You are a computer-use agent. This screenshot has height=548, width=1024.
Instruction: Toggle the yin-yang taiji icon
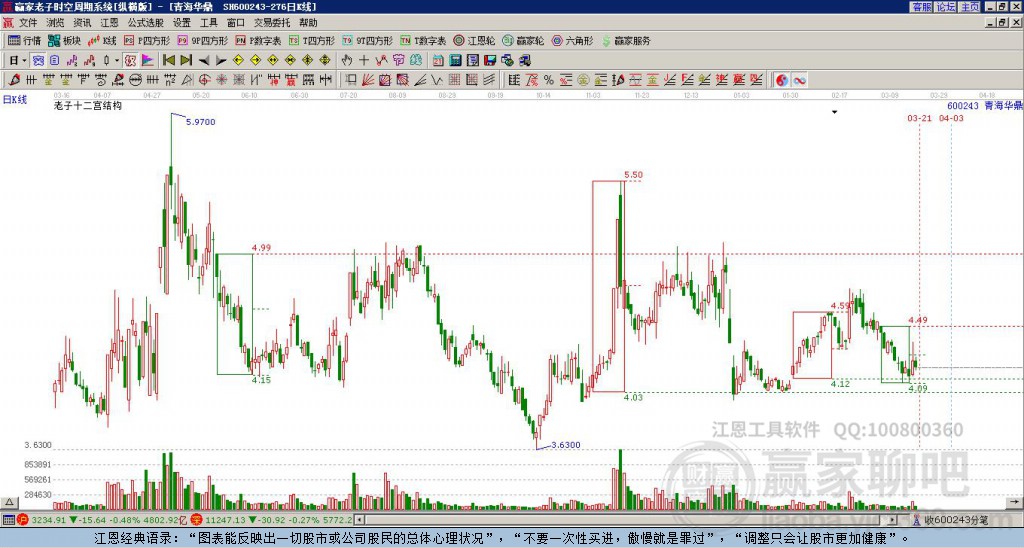(782, 80)
